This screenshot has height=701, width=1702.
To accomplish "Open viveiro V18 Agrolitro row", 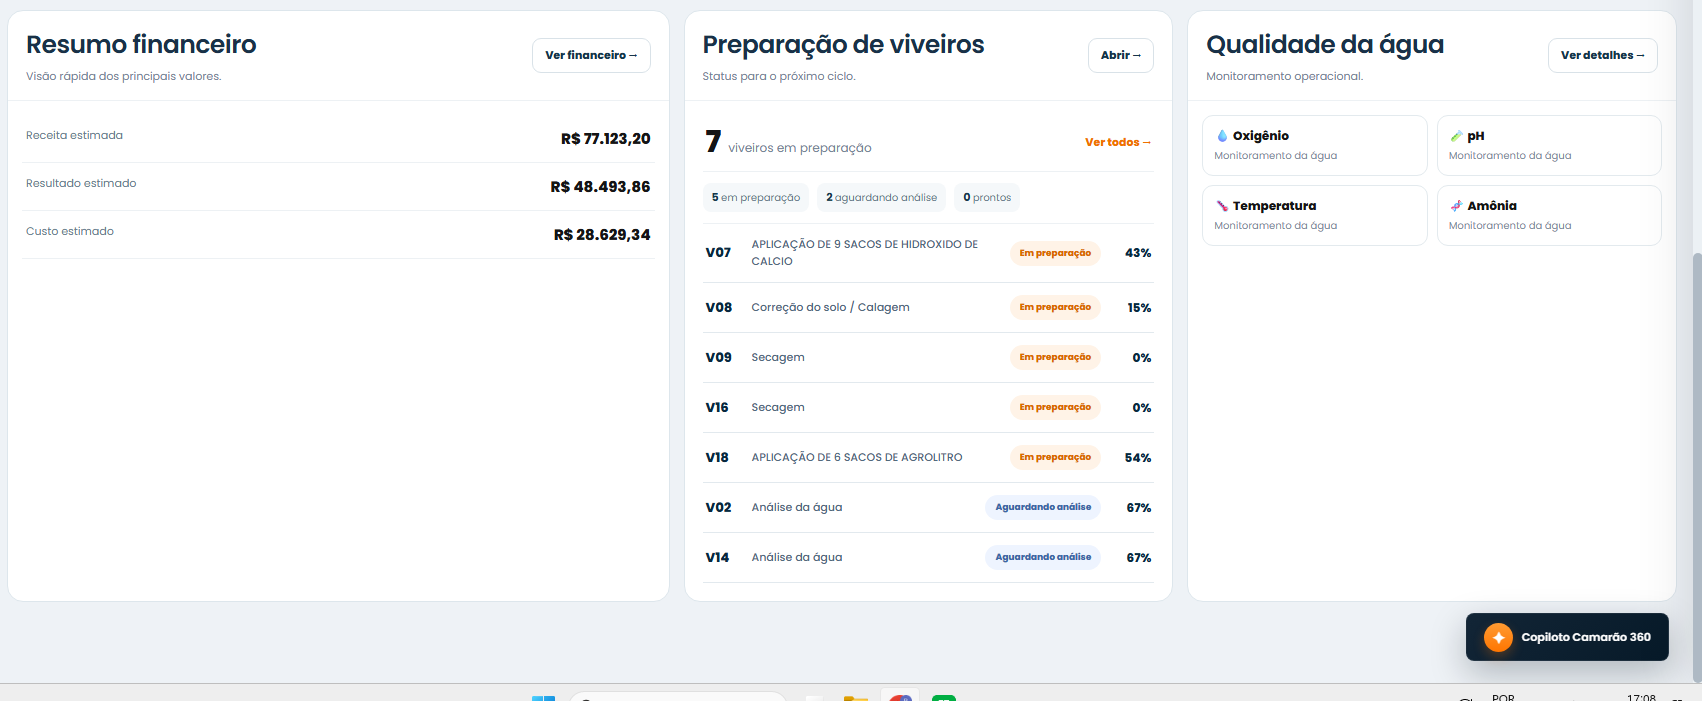I will point(928,458).
